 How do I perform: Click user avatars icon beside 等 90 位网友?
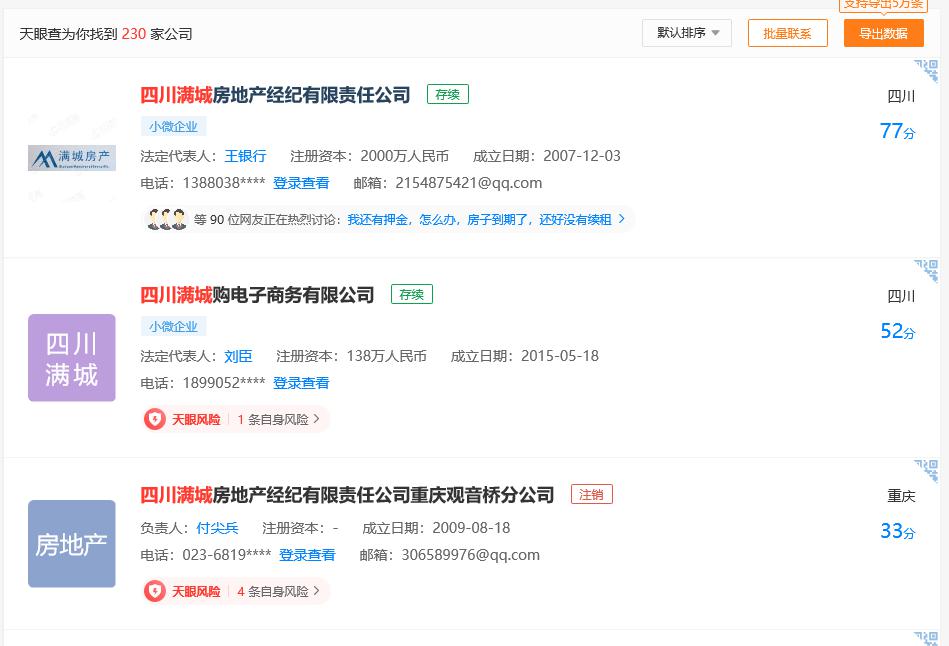[167, 219]
